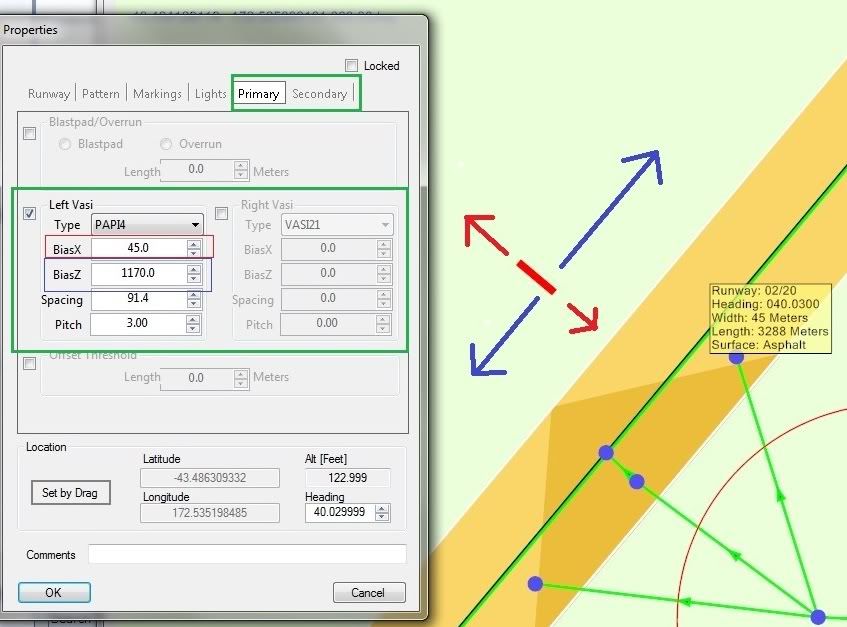Enable the Right Vasi checkbox
This screenshot has height=627, width=847.
point(222,213)
